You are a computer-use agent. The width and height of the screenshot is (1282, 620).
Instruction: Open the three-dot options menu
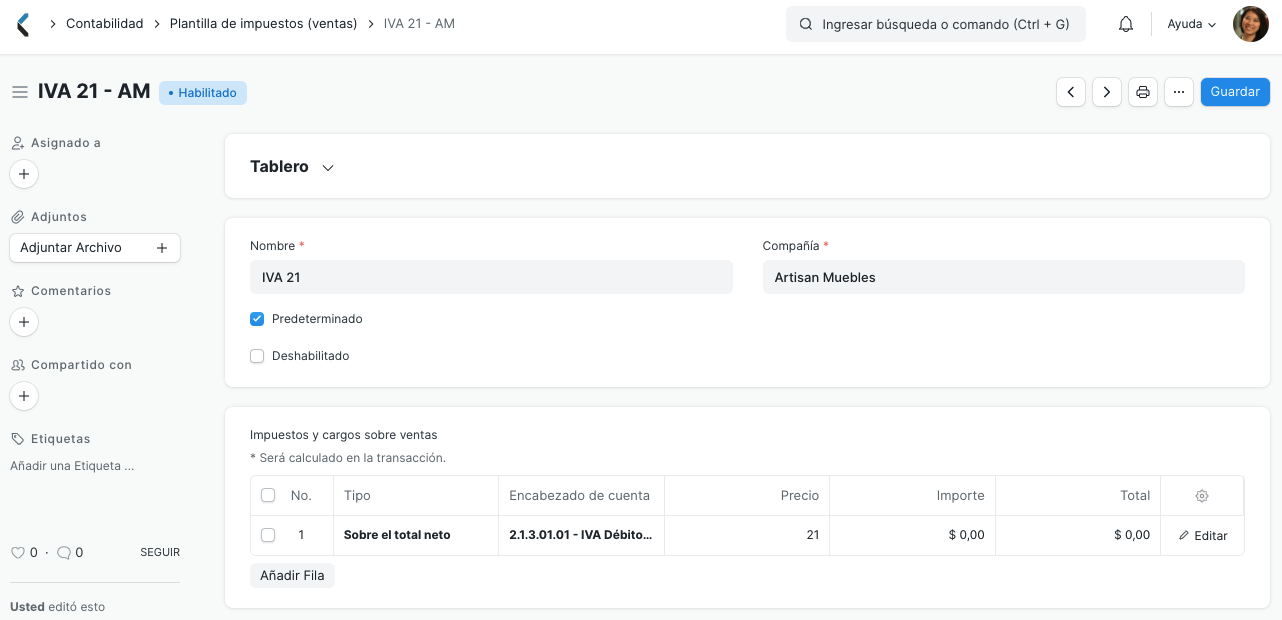pos(1179,91)
